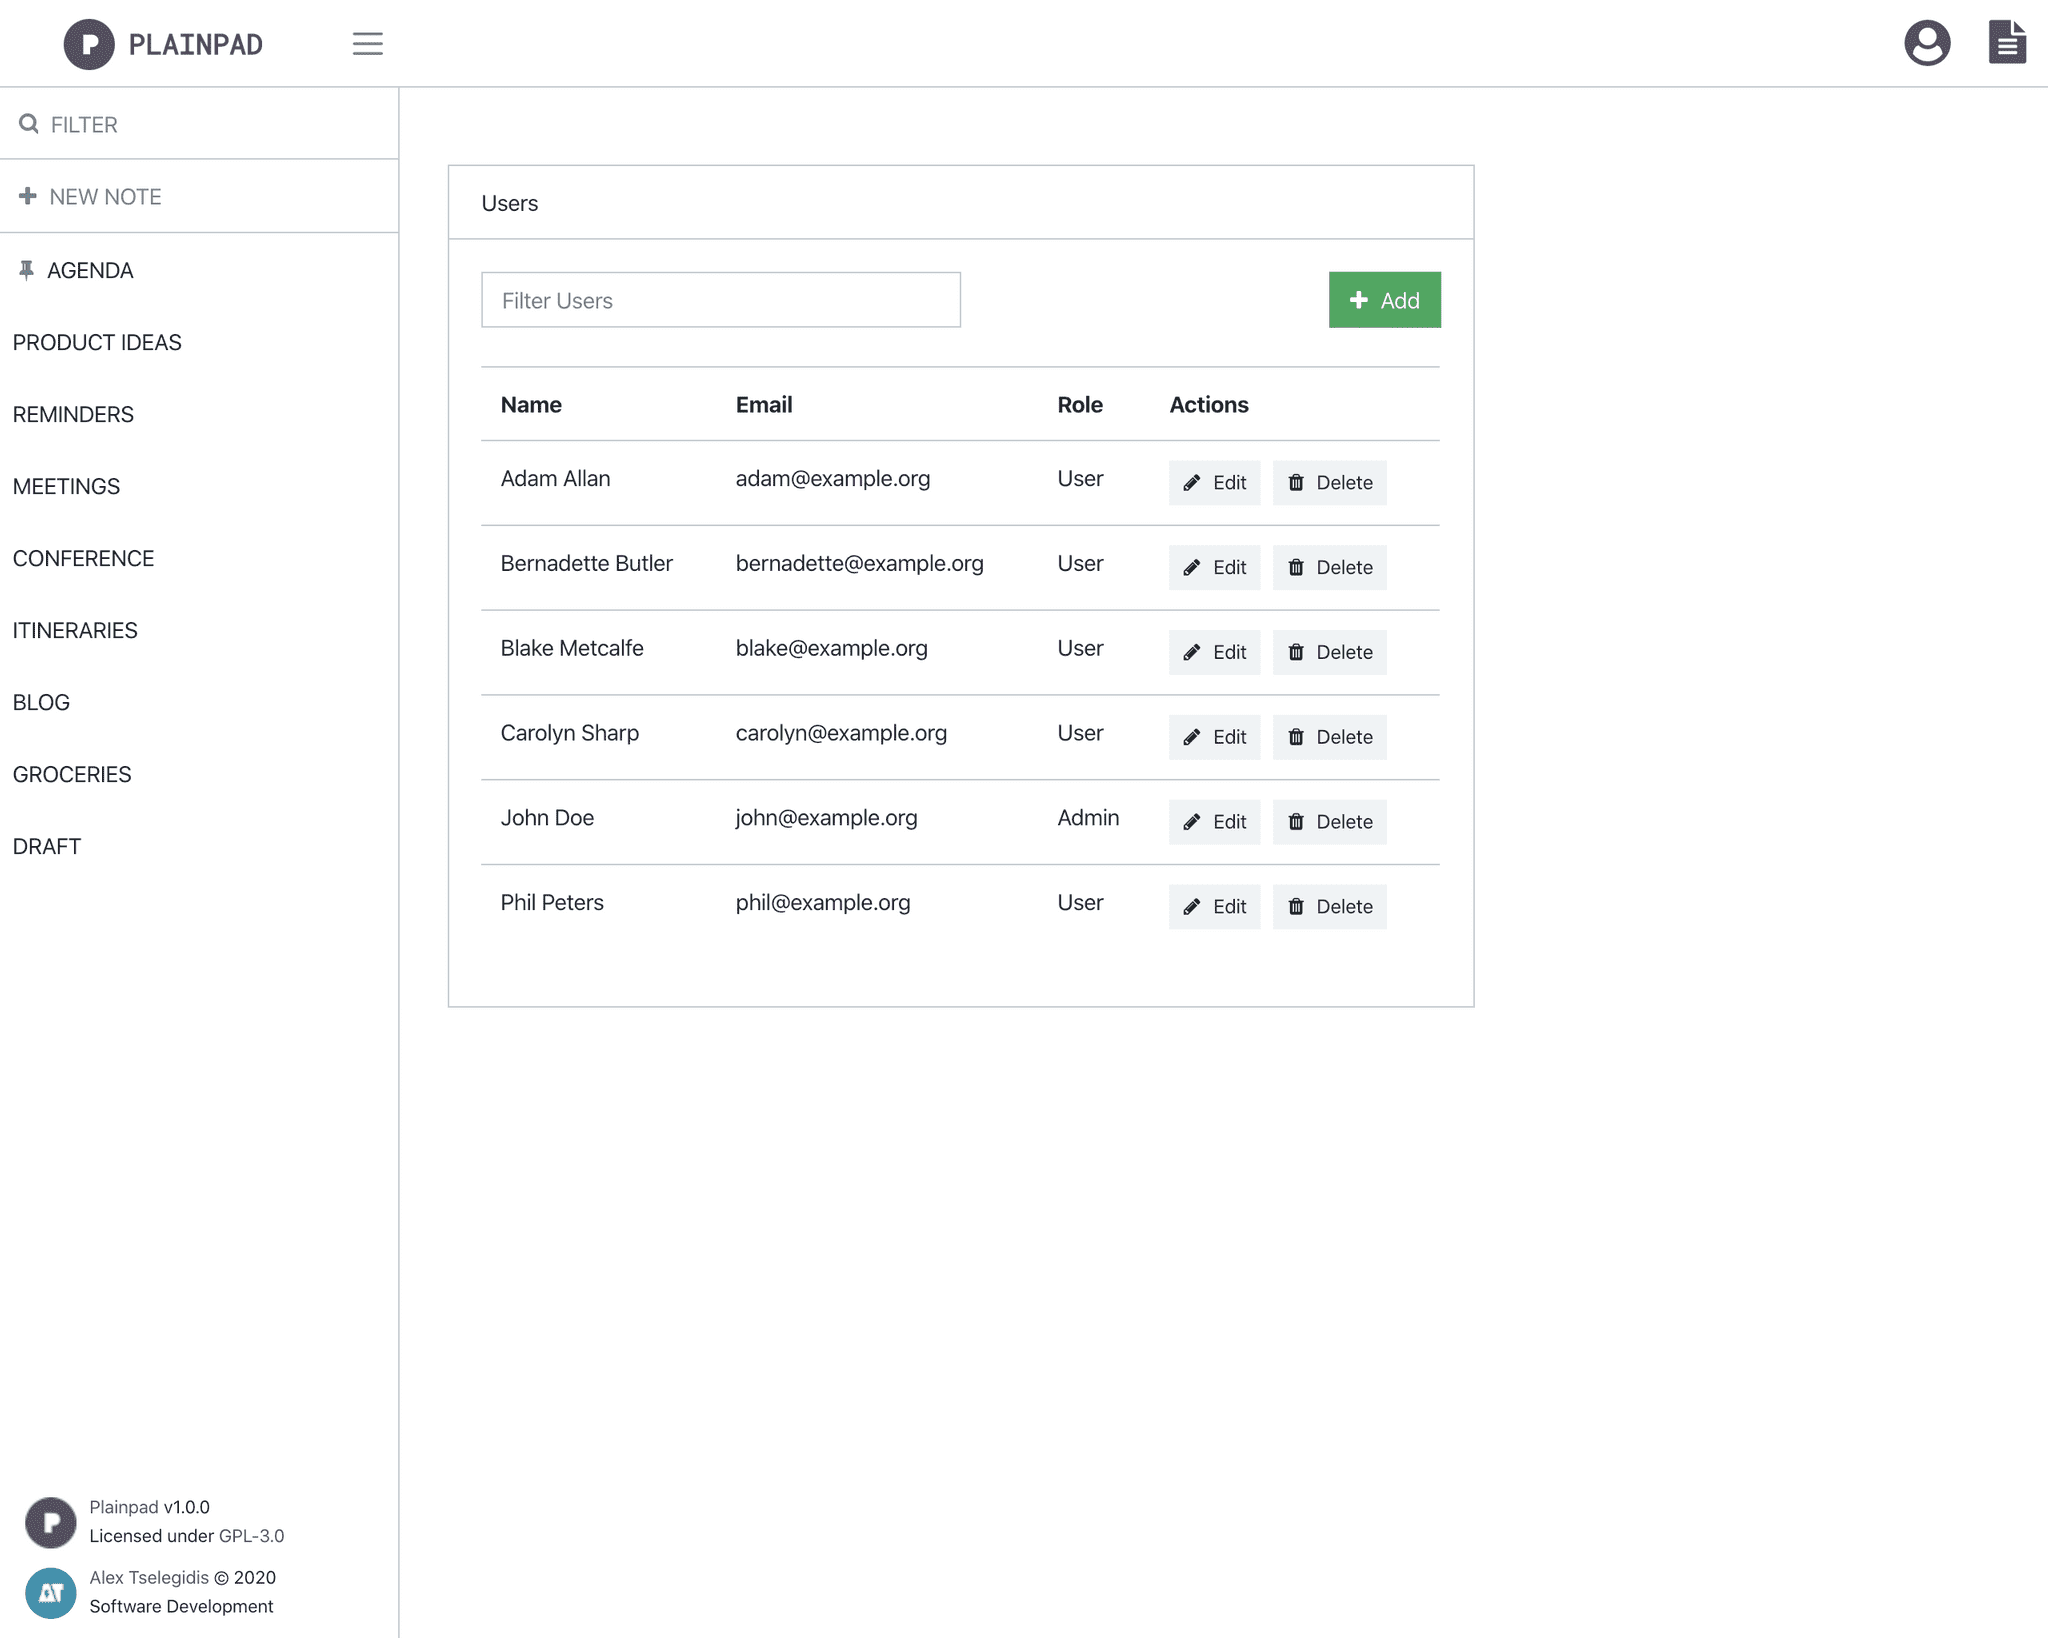The image size is (2048, 1638).
Task: Click Filter Users input field
Action: click(721, 299)
